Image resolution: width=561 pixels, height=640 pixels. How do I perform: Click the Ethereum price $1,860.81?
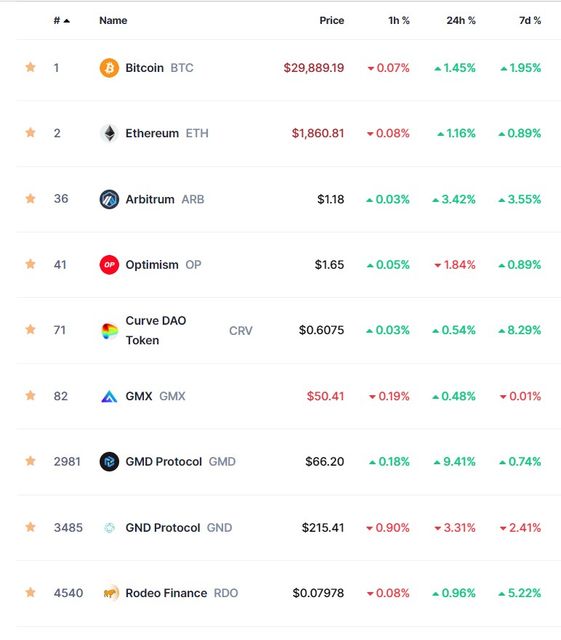click(x=318, y=133)
